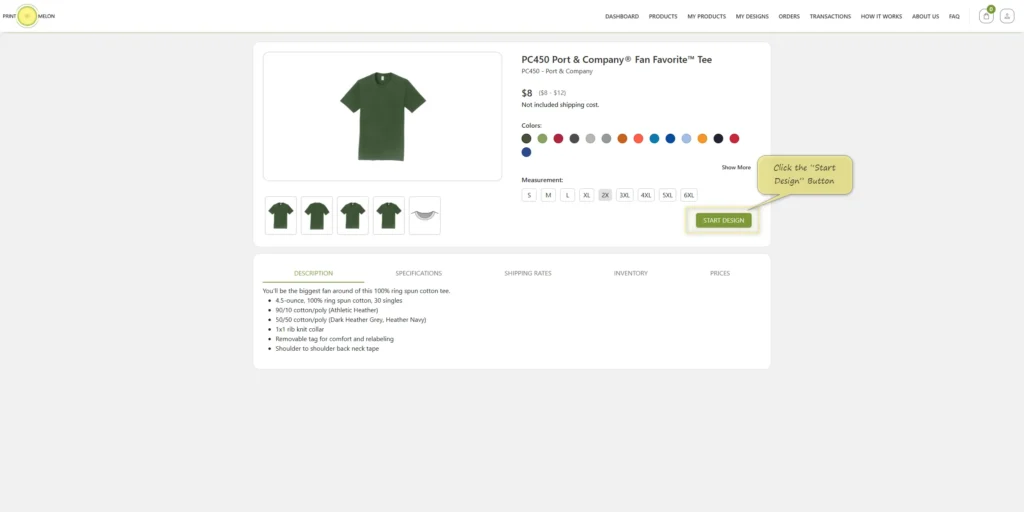Viewport: 1024px width, 512px height.
Task: Open the user account icon
Action: (x=1007, y=16)
